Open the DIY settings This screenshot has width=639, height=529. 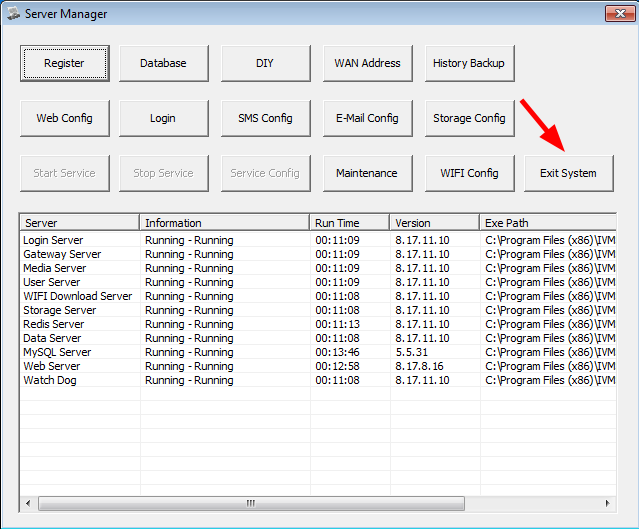[x=265, y=63]
